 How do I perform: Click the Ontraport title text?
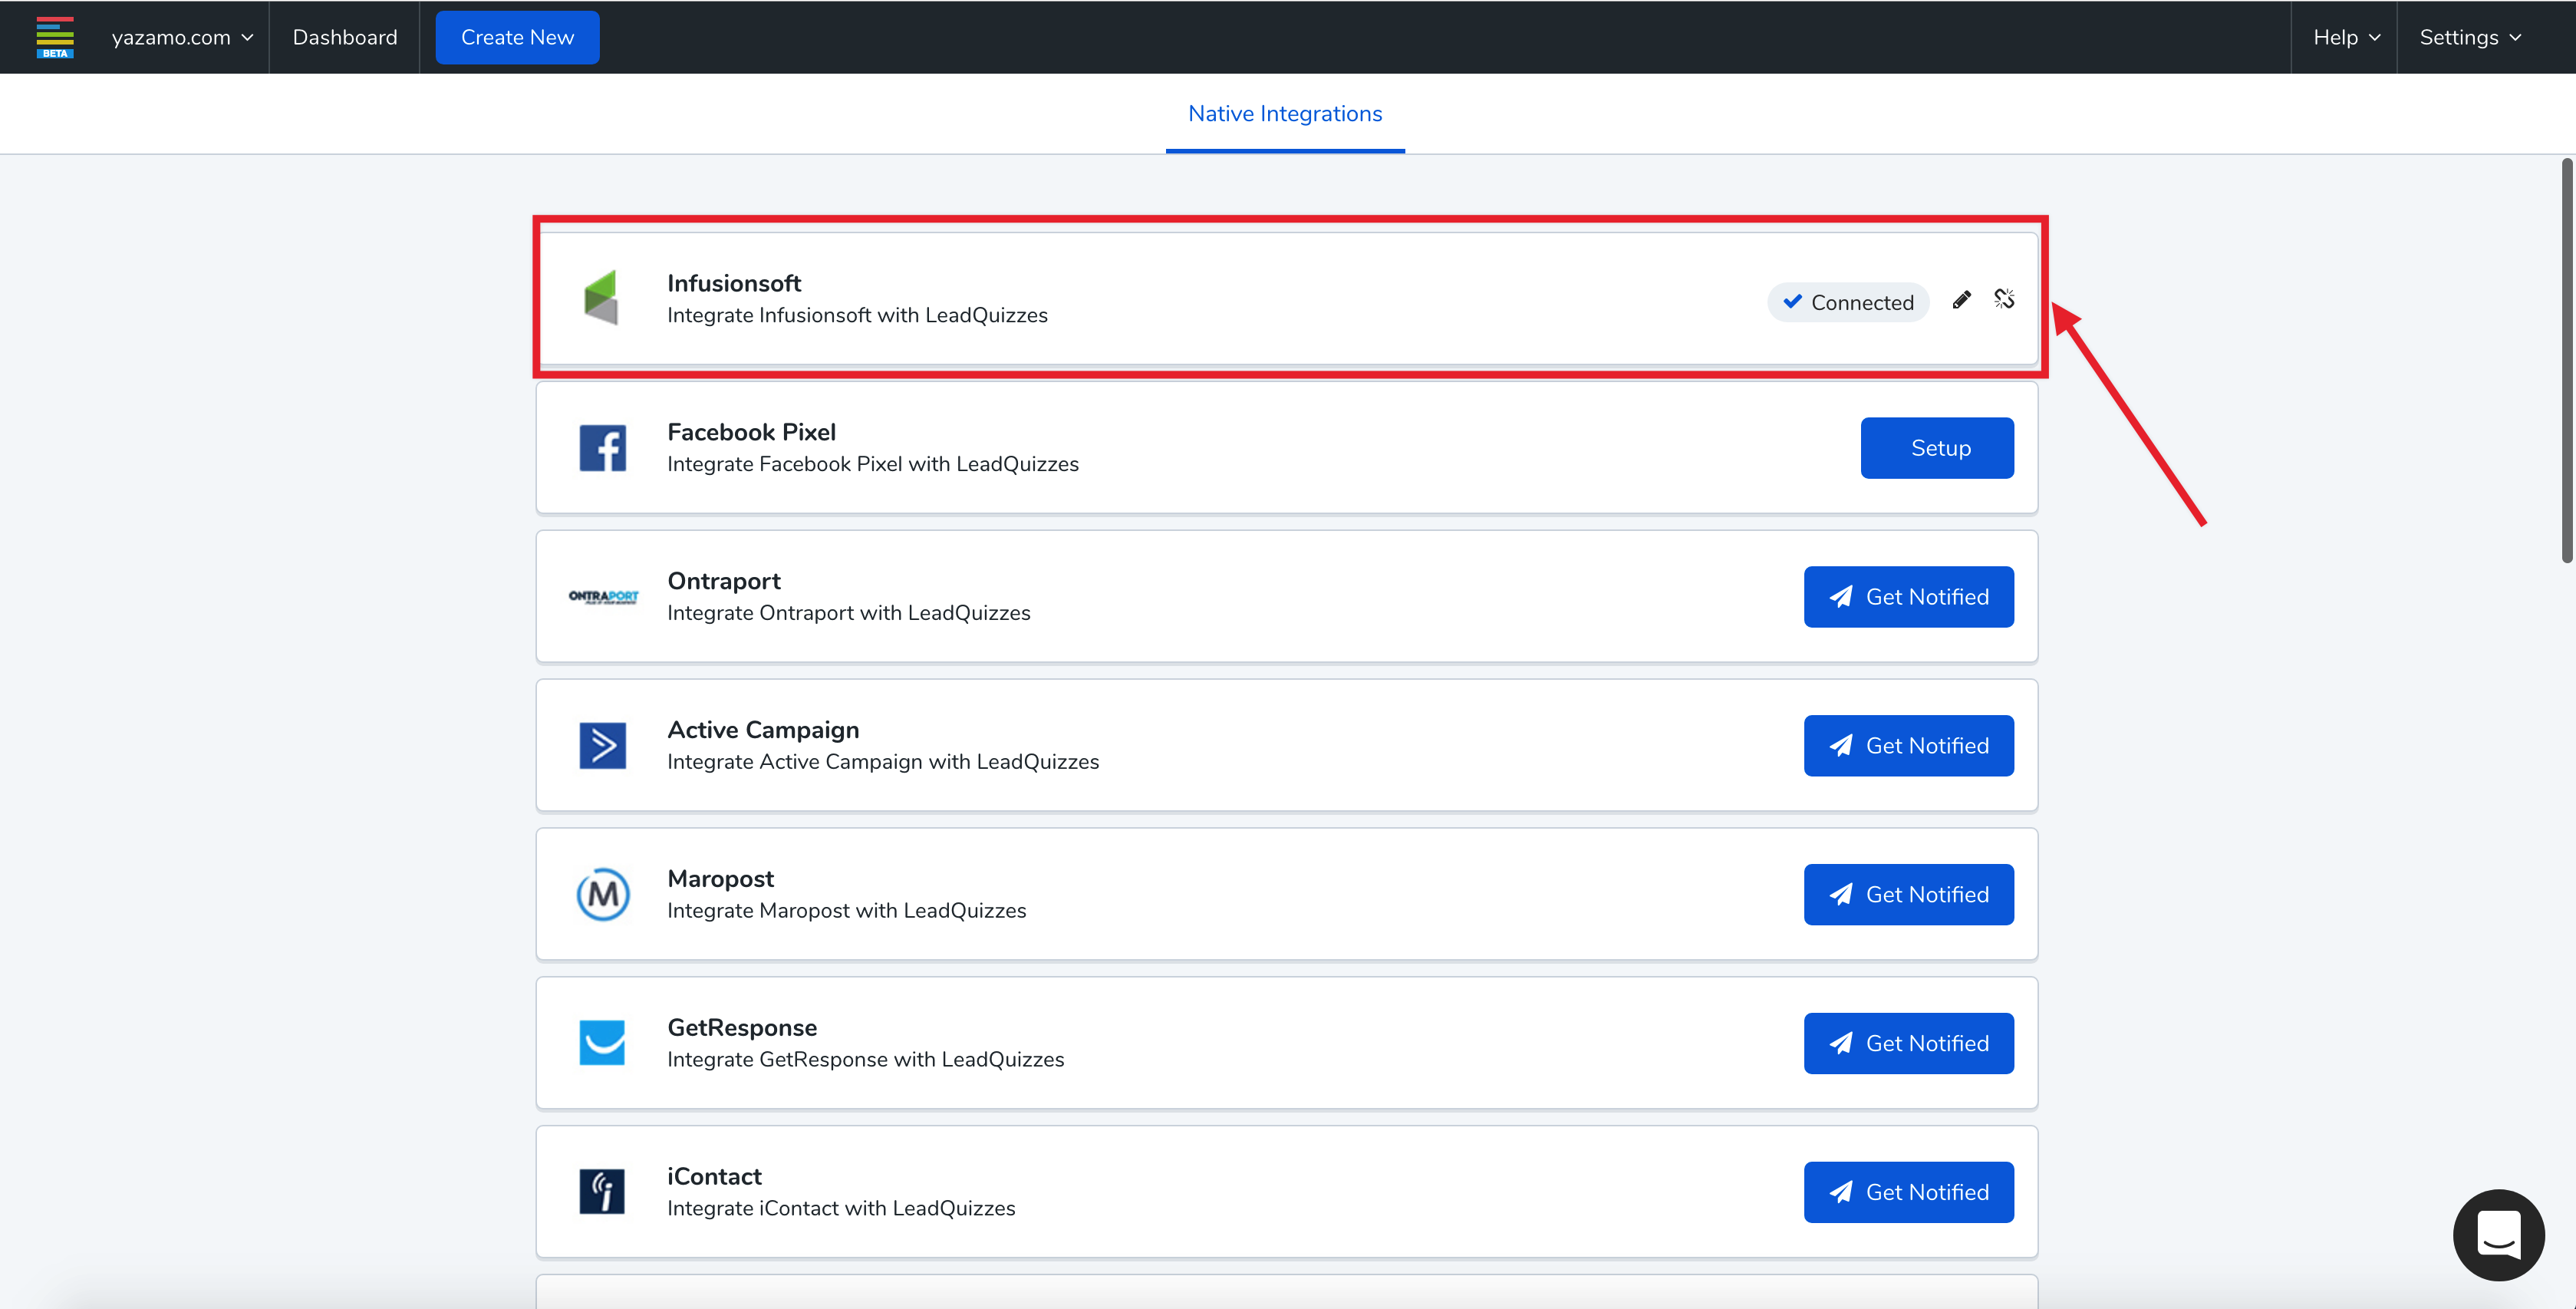tap(724, 581)
